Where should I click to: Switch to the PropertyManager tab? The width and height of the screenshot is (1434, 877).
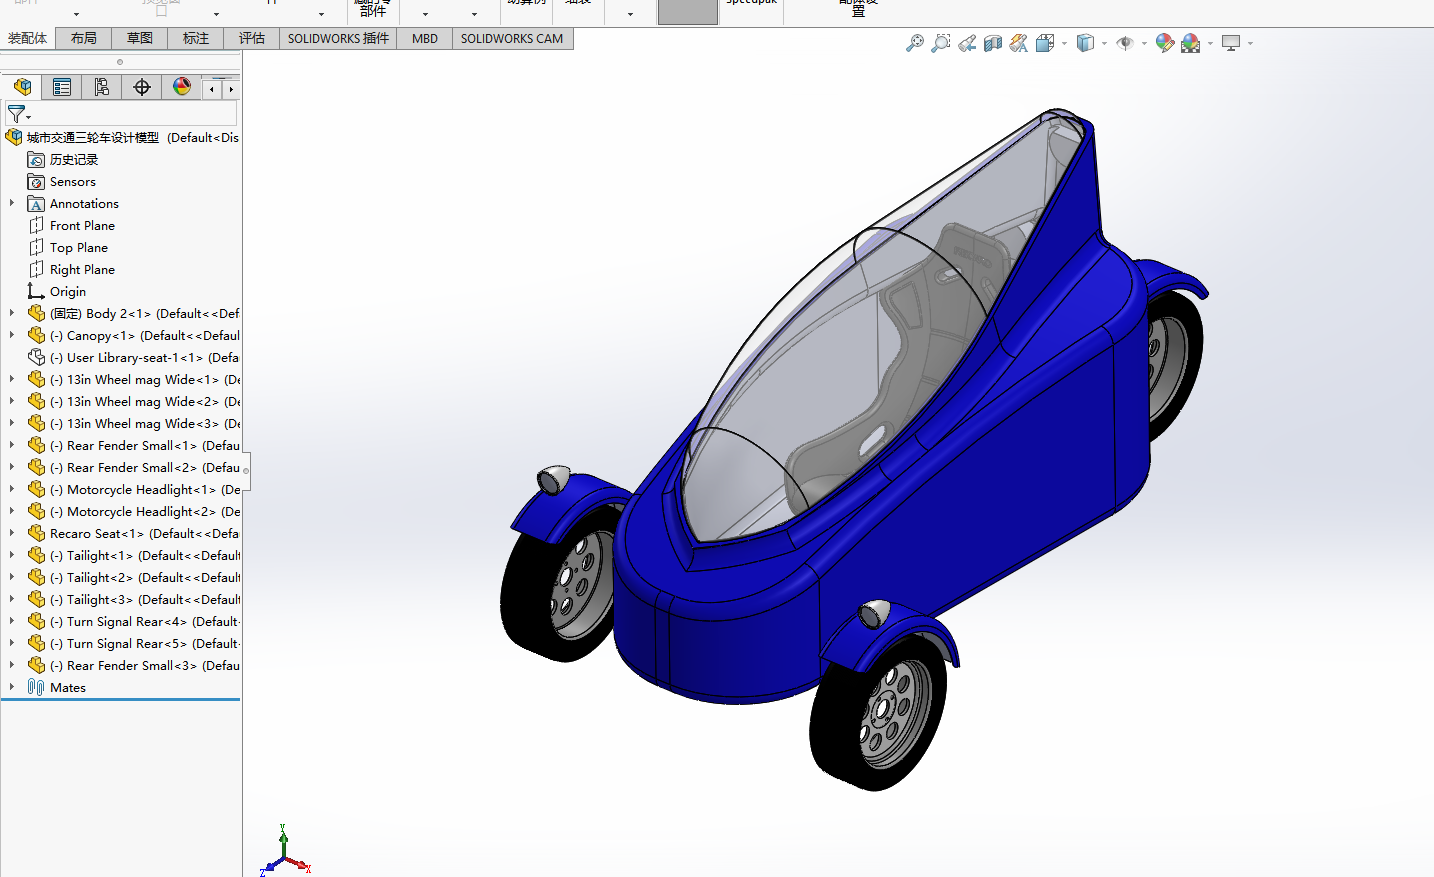(62, 87)
